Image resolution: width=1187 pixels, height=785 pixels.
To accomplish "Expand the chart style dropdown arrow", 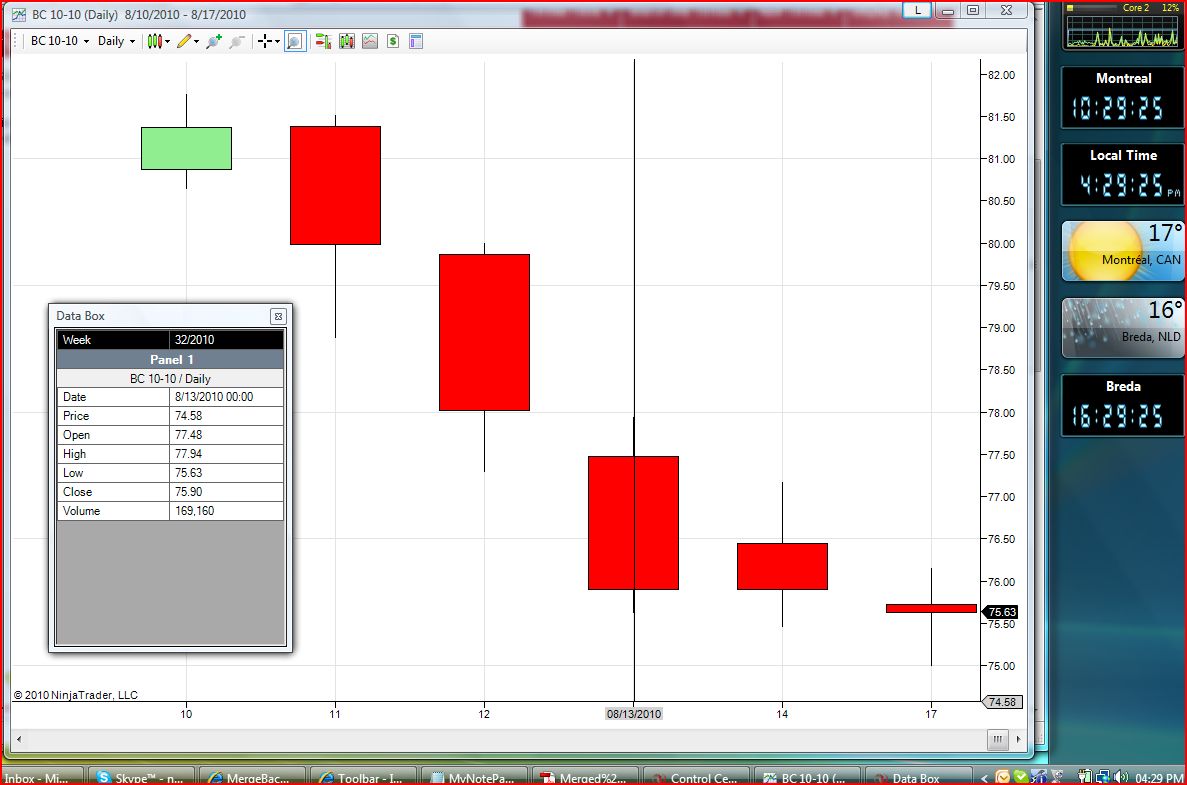I will click(x=167, y=42).
